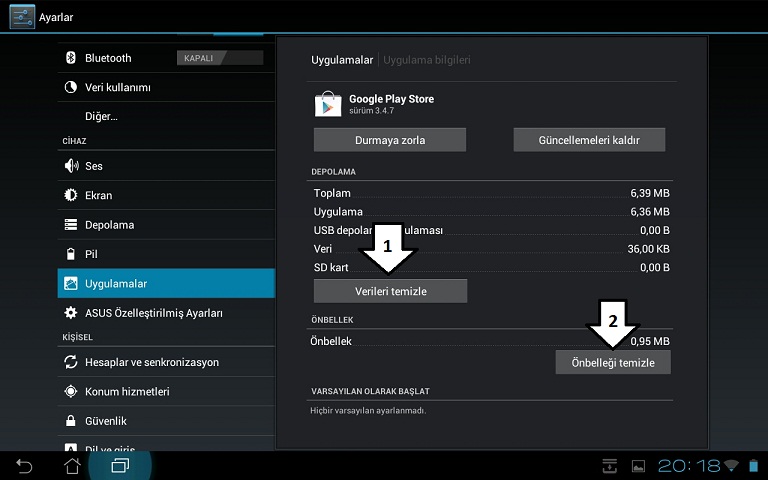Tap the Önbelleği temizle button
Screen dimensions: 768x480
(x=613, y=362)
